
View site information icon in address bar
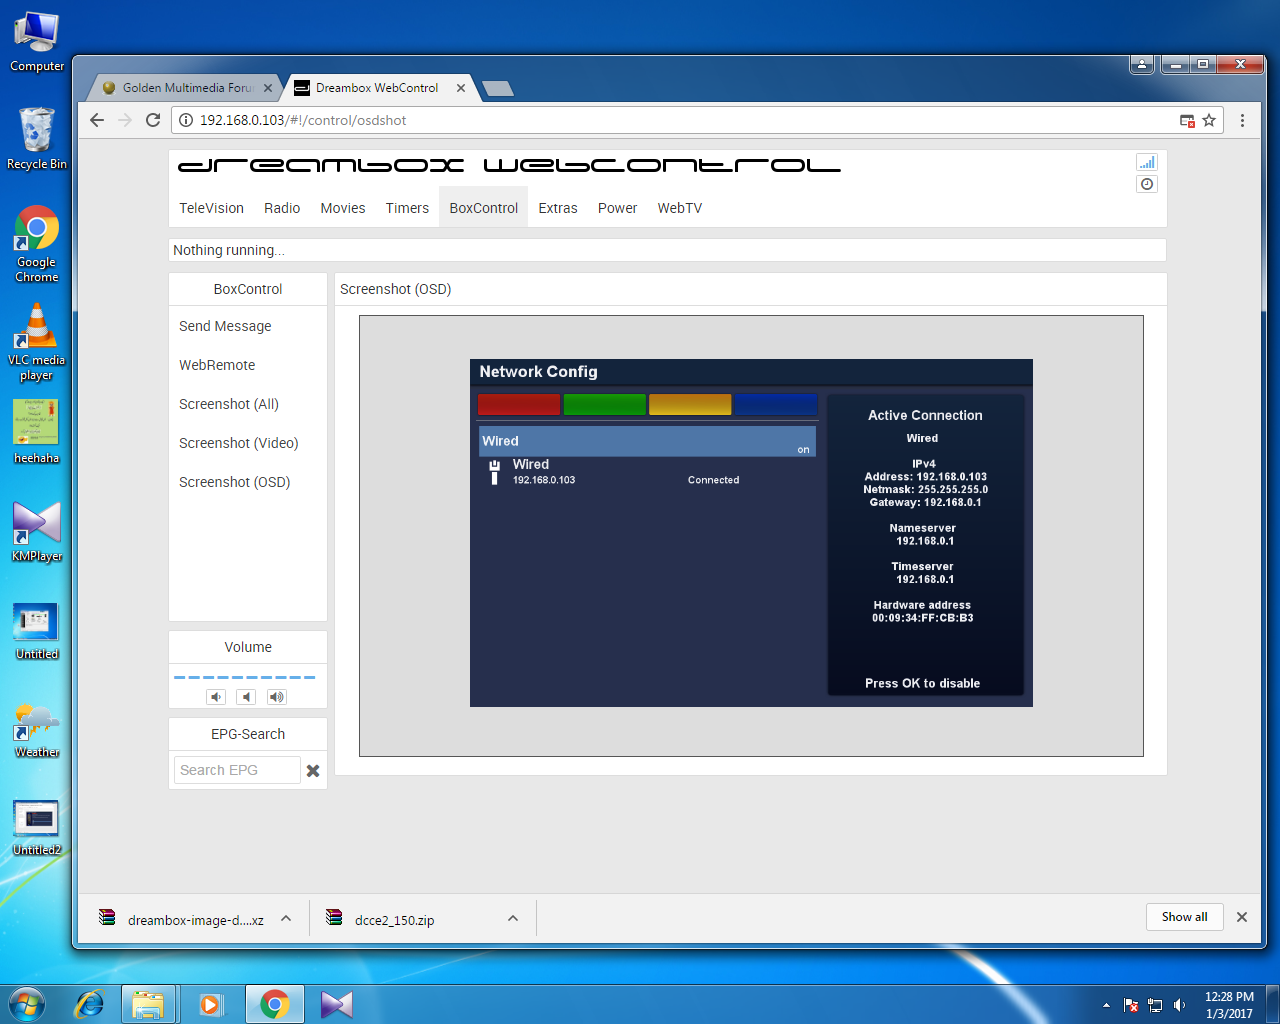[186, 120]
